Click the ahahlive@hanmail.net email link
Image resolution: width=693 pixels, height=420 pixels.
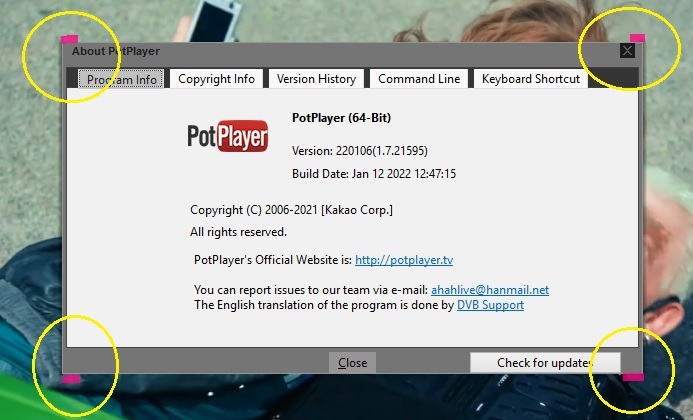click(490, 290)
